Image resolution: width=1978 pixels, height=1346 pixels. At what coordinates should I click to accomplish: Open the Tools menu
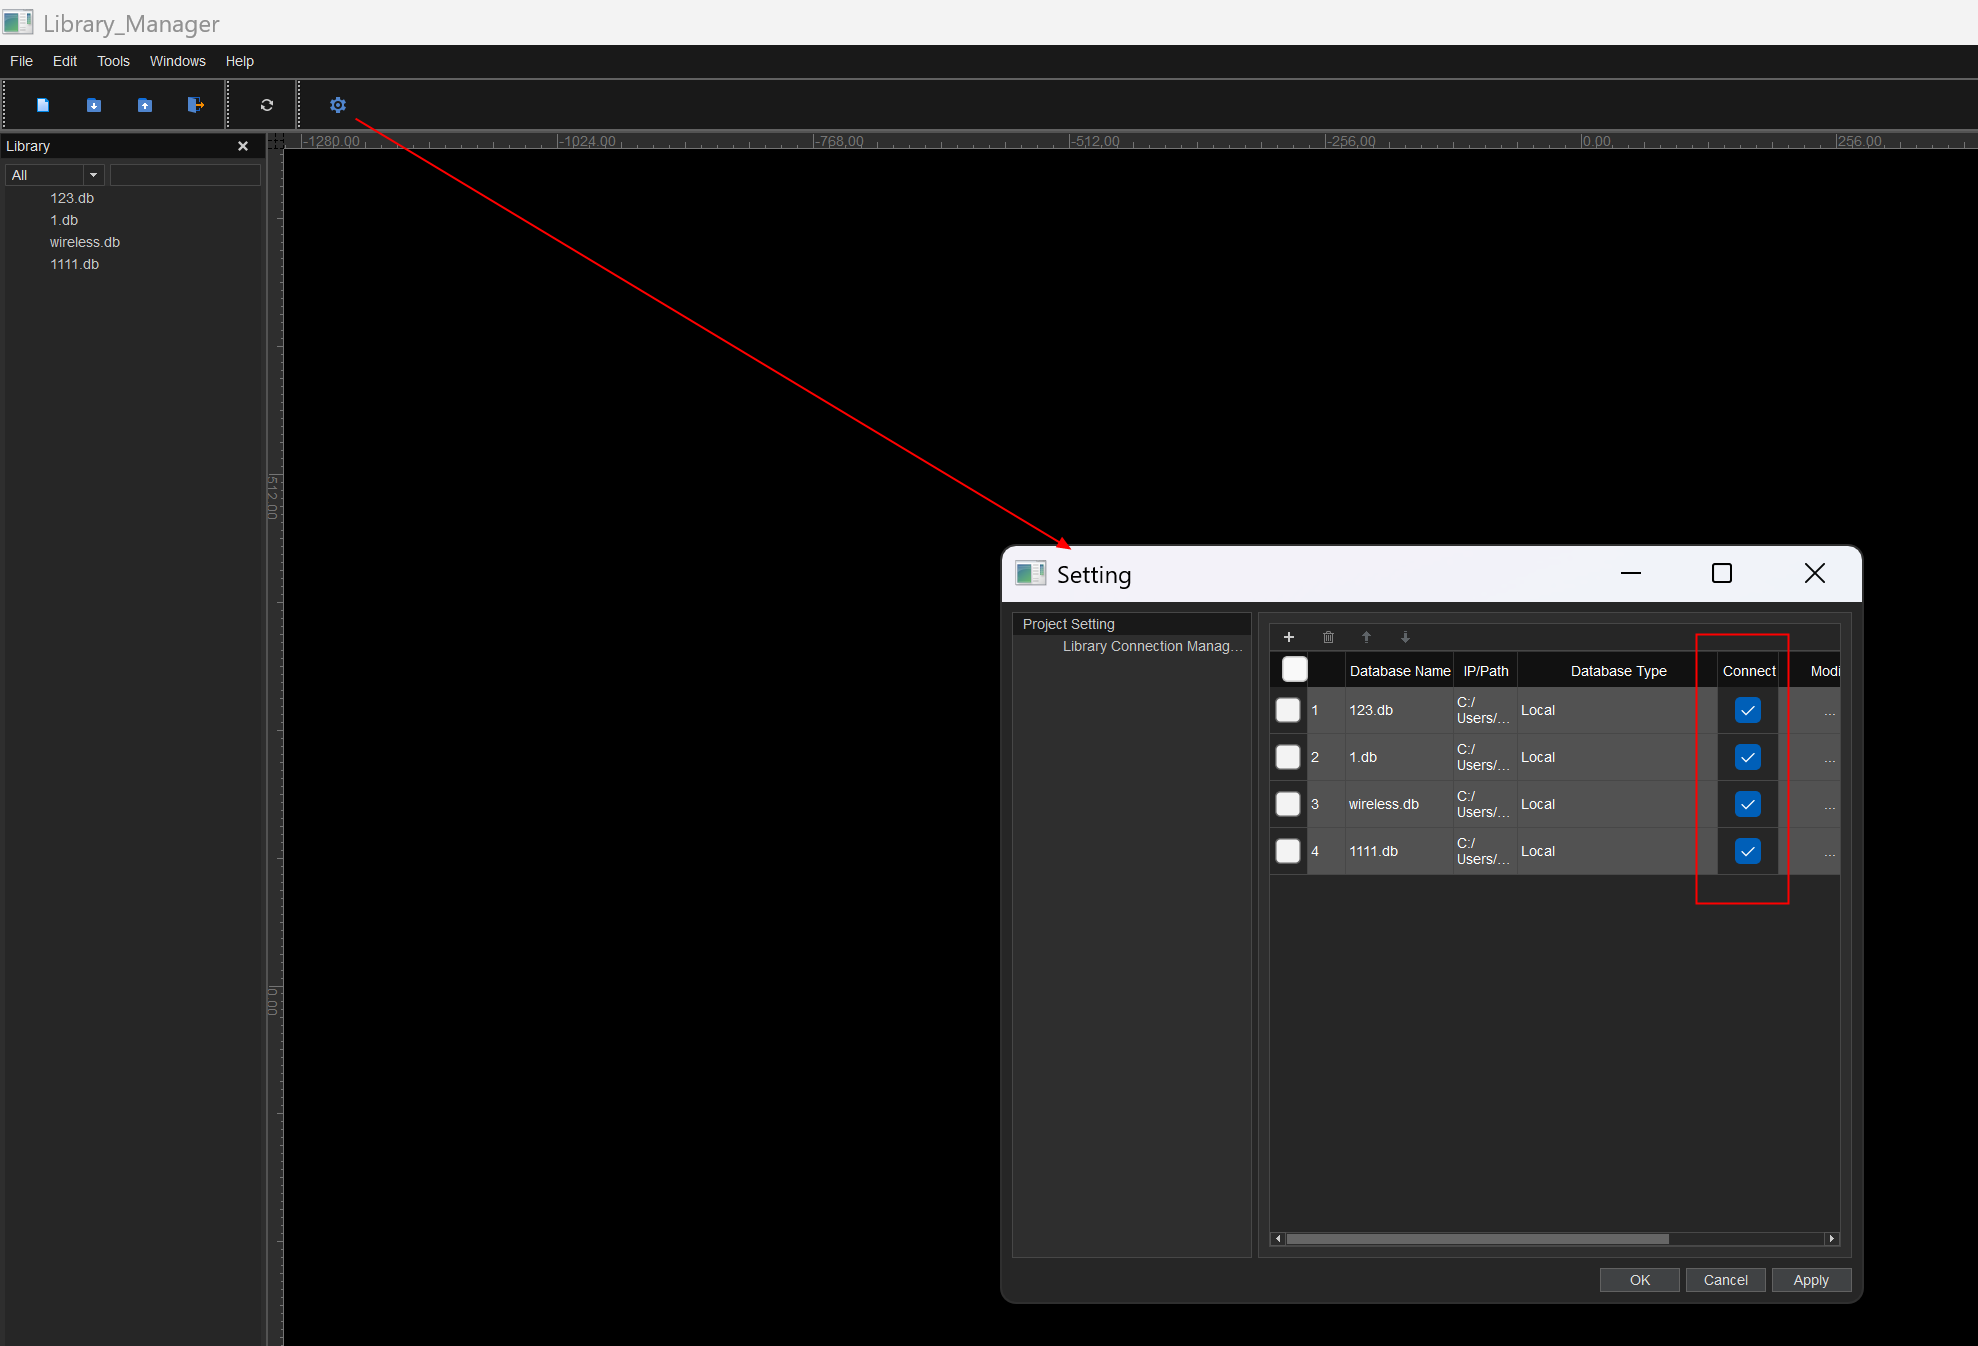click(x=113, y=61)
